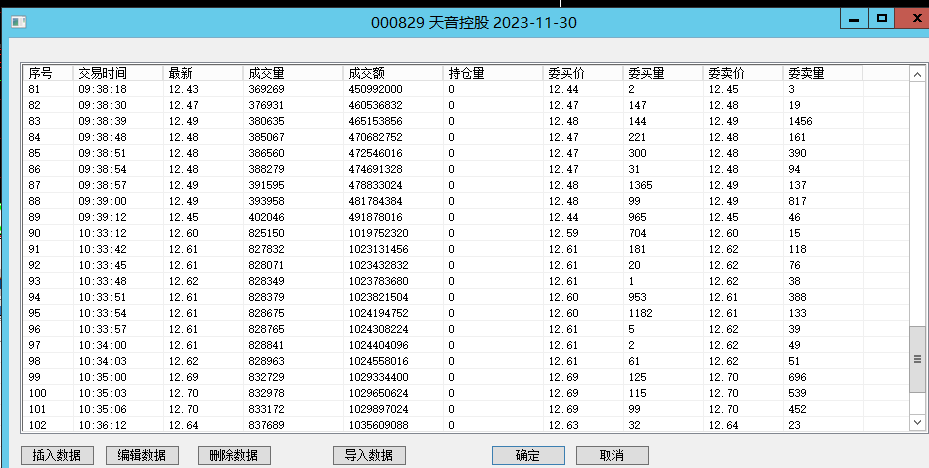Click the 成交量 column header
The image size is (929, 468).
[x=293, y=73]
